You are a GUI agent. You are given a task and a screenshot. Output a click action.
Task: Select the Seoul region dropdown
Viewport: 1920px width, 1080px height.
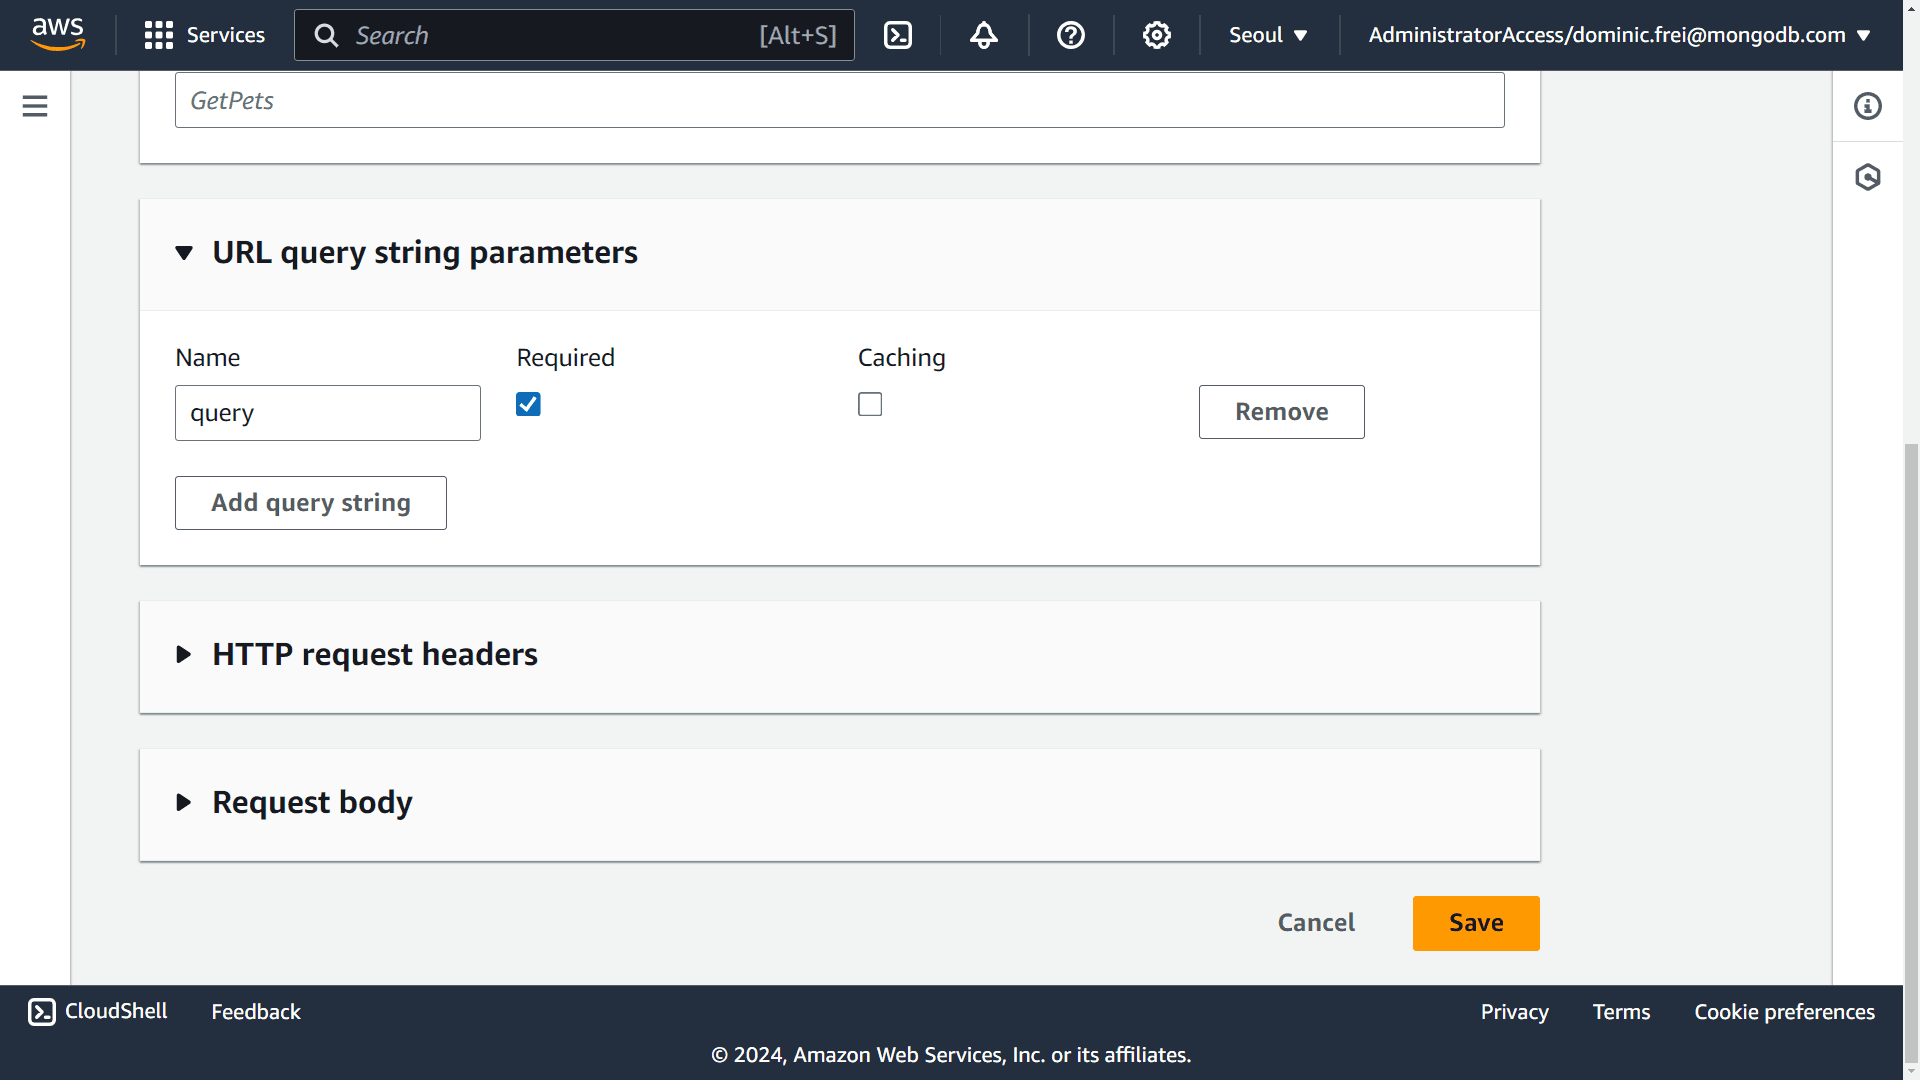[1267, 36]
